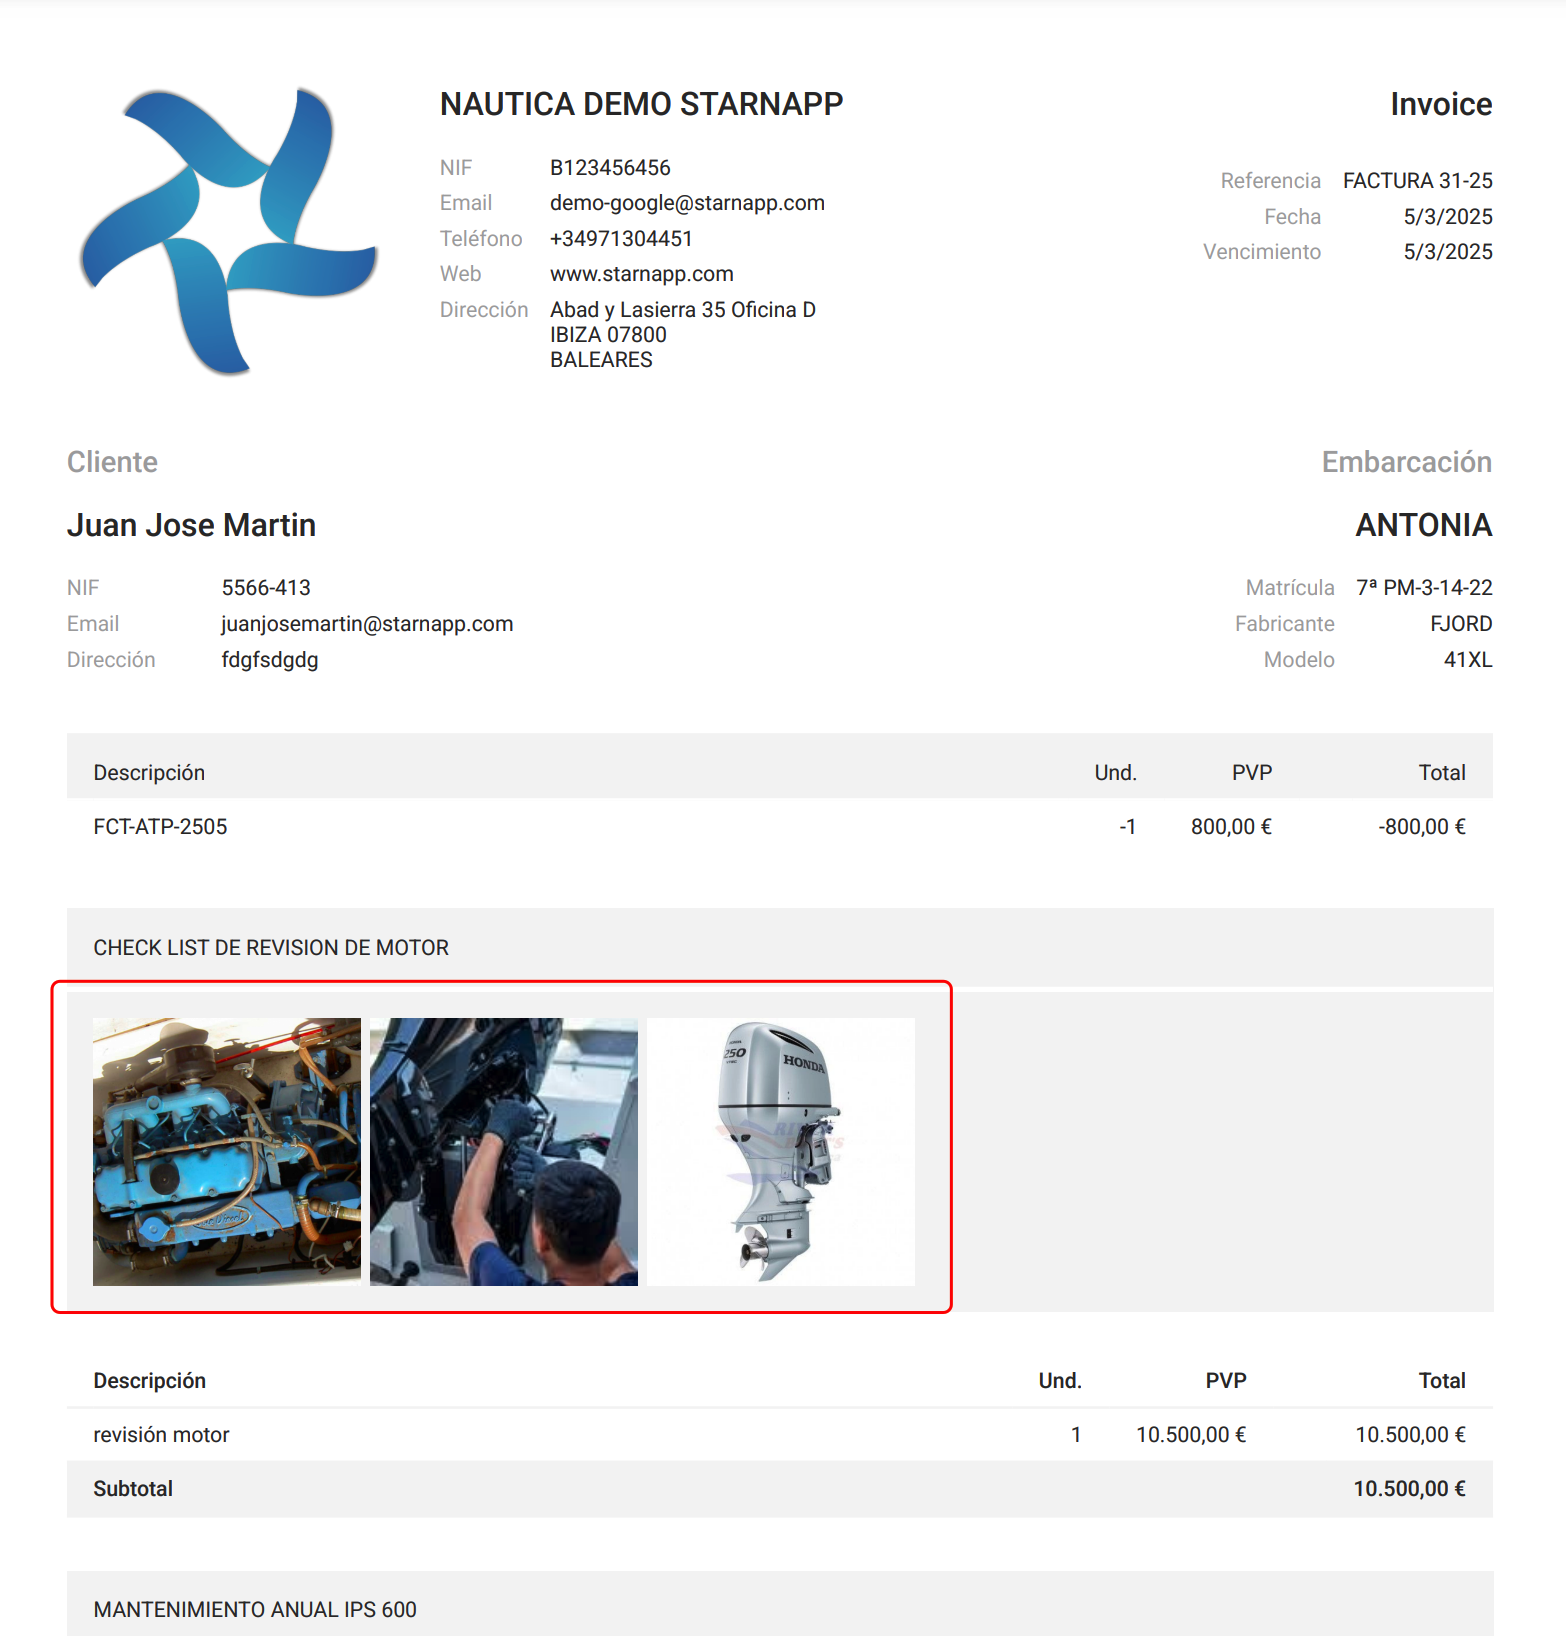Click the demo-google@starnapp.com email address
Screen dimensions: 1566x1636
click(687, 203)
